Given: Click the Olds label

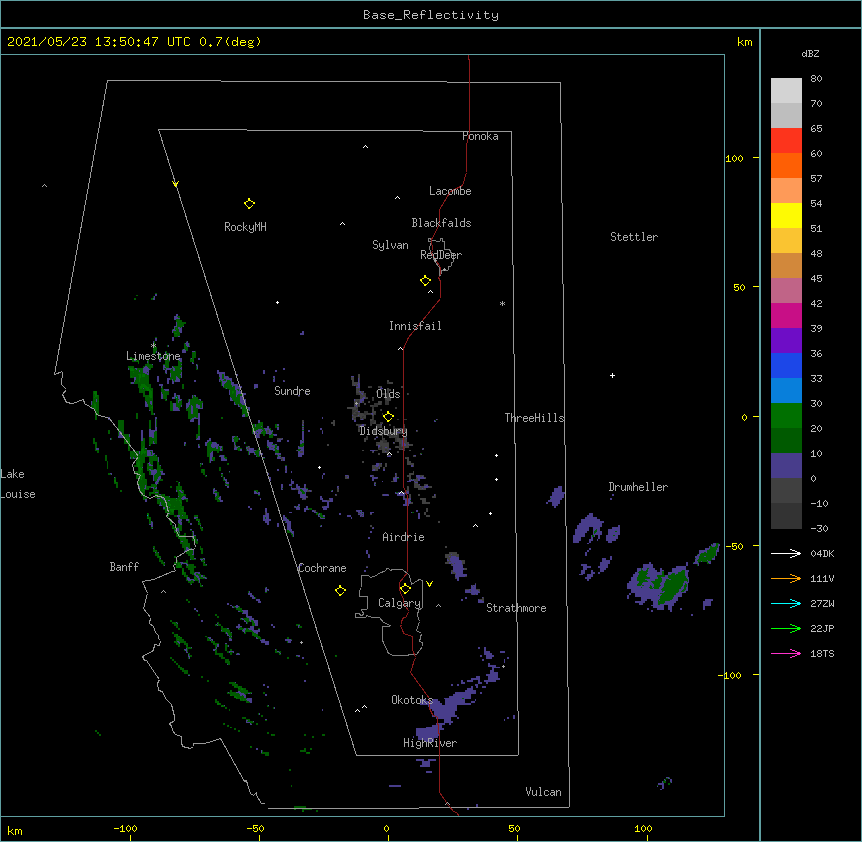Looking at the screenshot, I should click(x=388, y=394).
